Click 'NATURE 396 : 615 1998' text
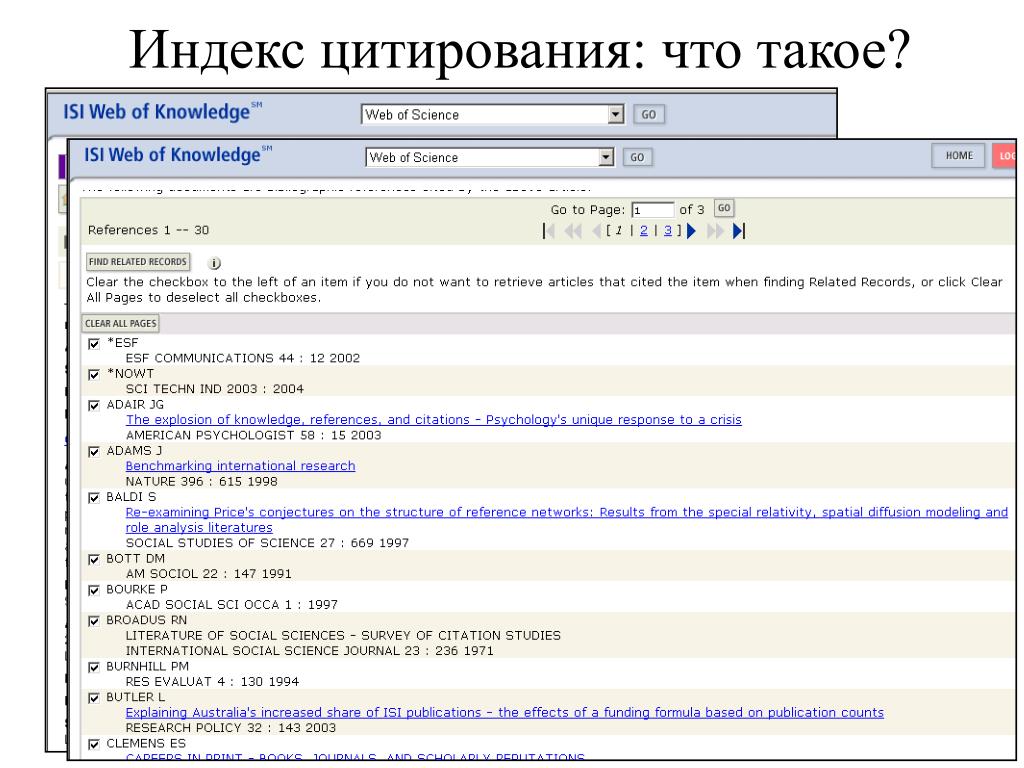Viewport: 1024px width, 768px height. (x=202, y=481)
